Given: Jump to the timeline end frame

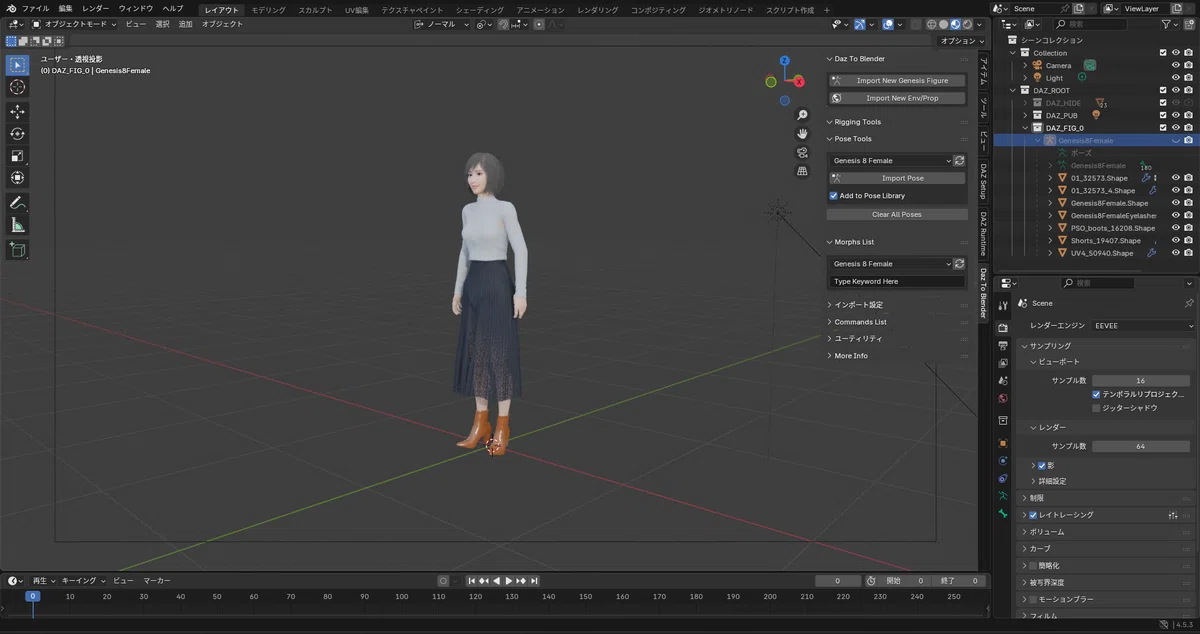Looking at the screenshot, I should [534, 581].
